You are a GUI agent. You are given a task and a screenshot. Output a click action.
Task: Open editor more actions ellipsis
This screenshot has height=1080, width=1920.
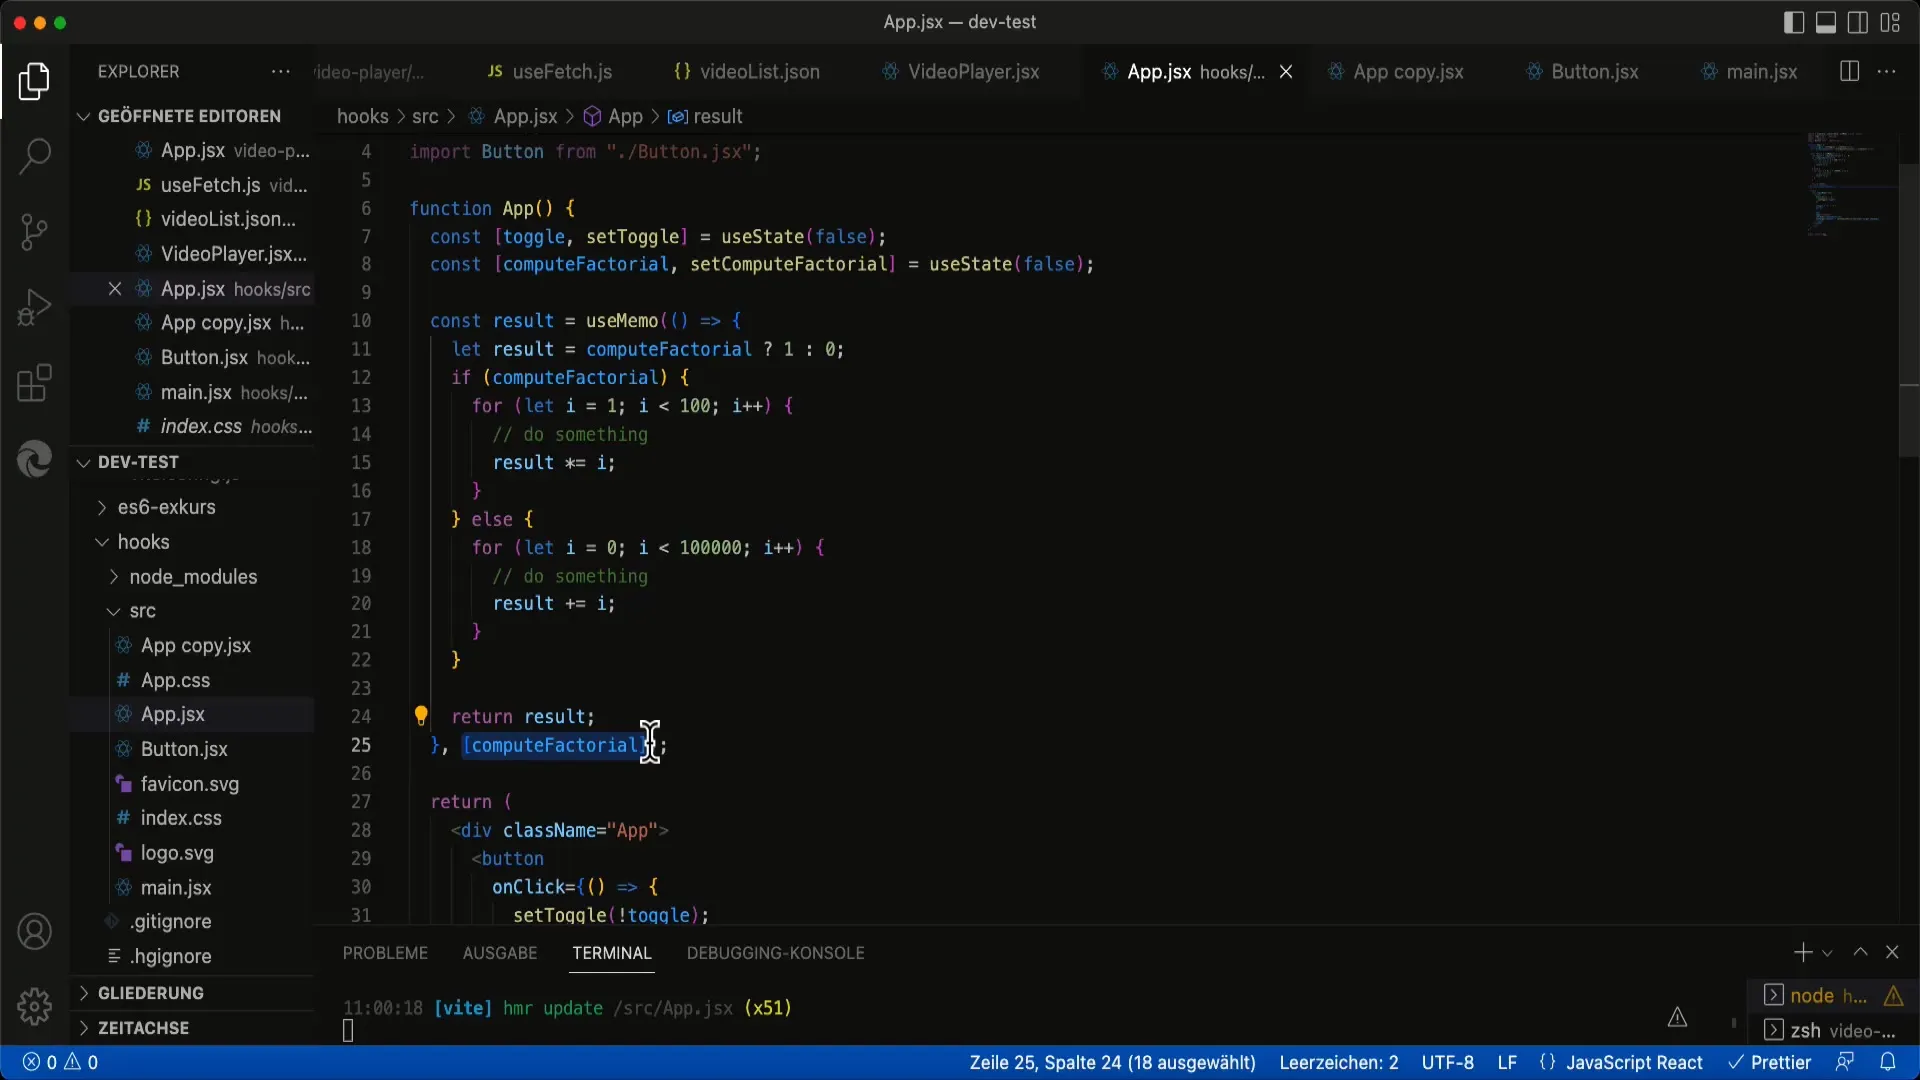click(1887, 72)
